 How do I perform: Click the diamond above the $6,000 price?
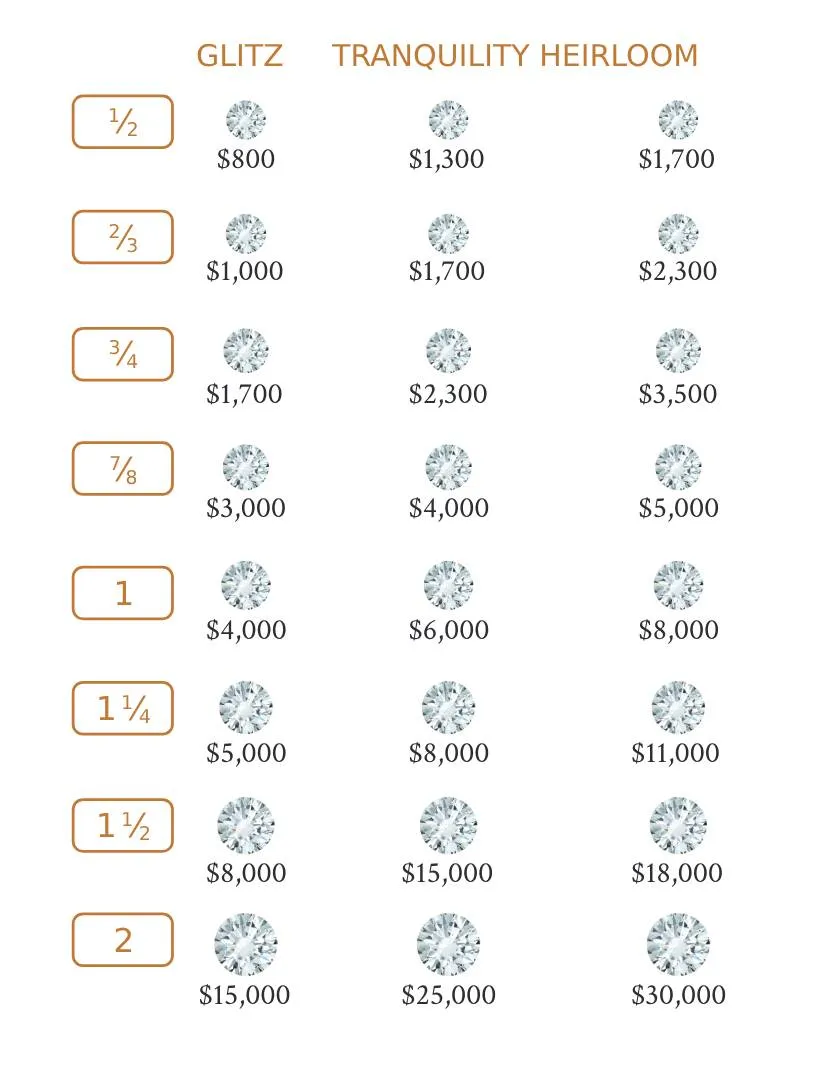(x=448, y=585)
